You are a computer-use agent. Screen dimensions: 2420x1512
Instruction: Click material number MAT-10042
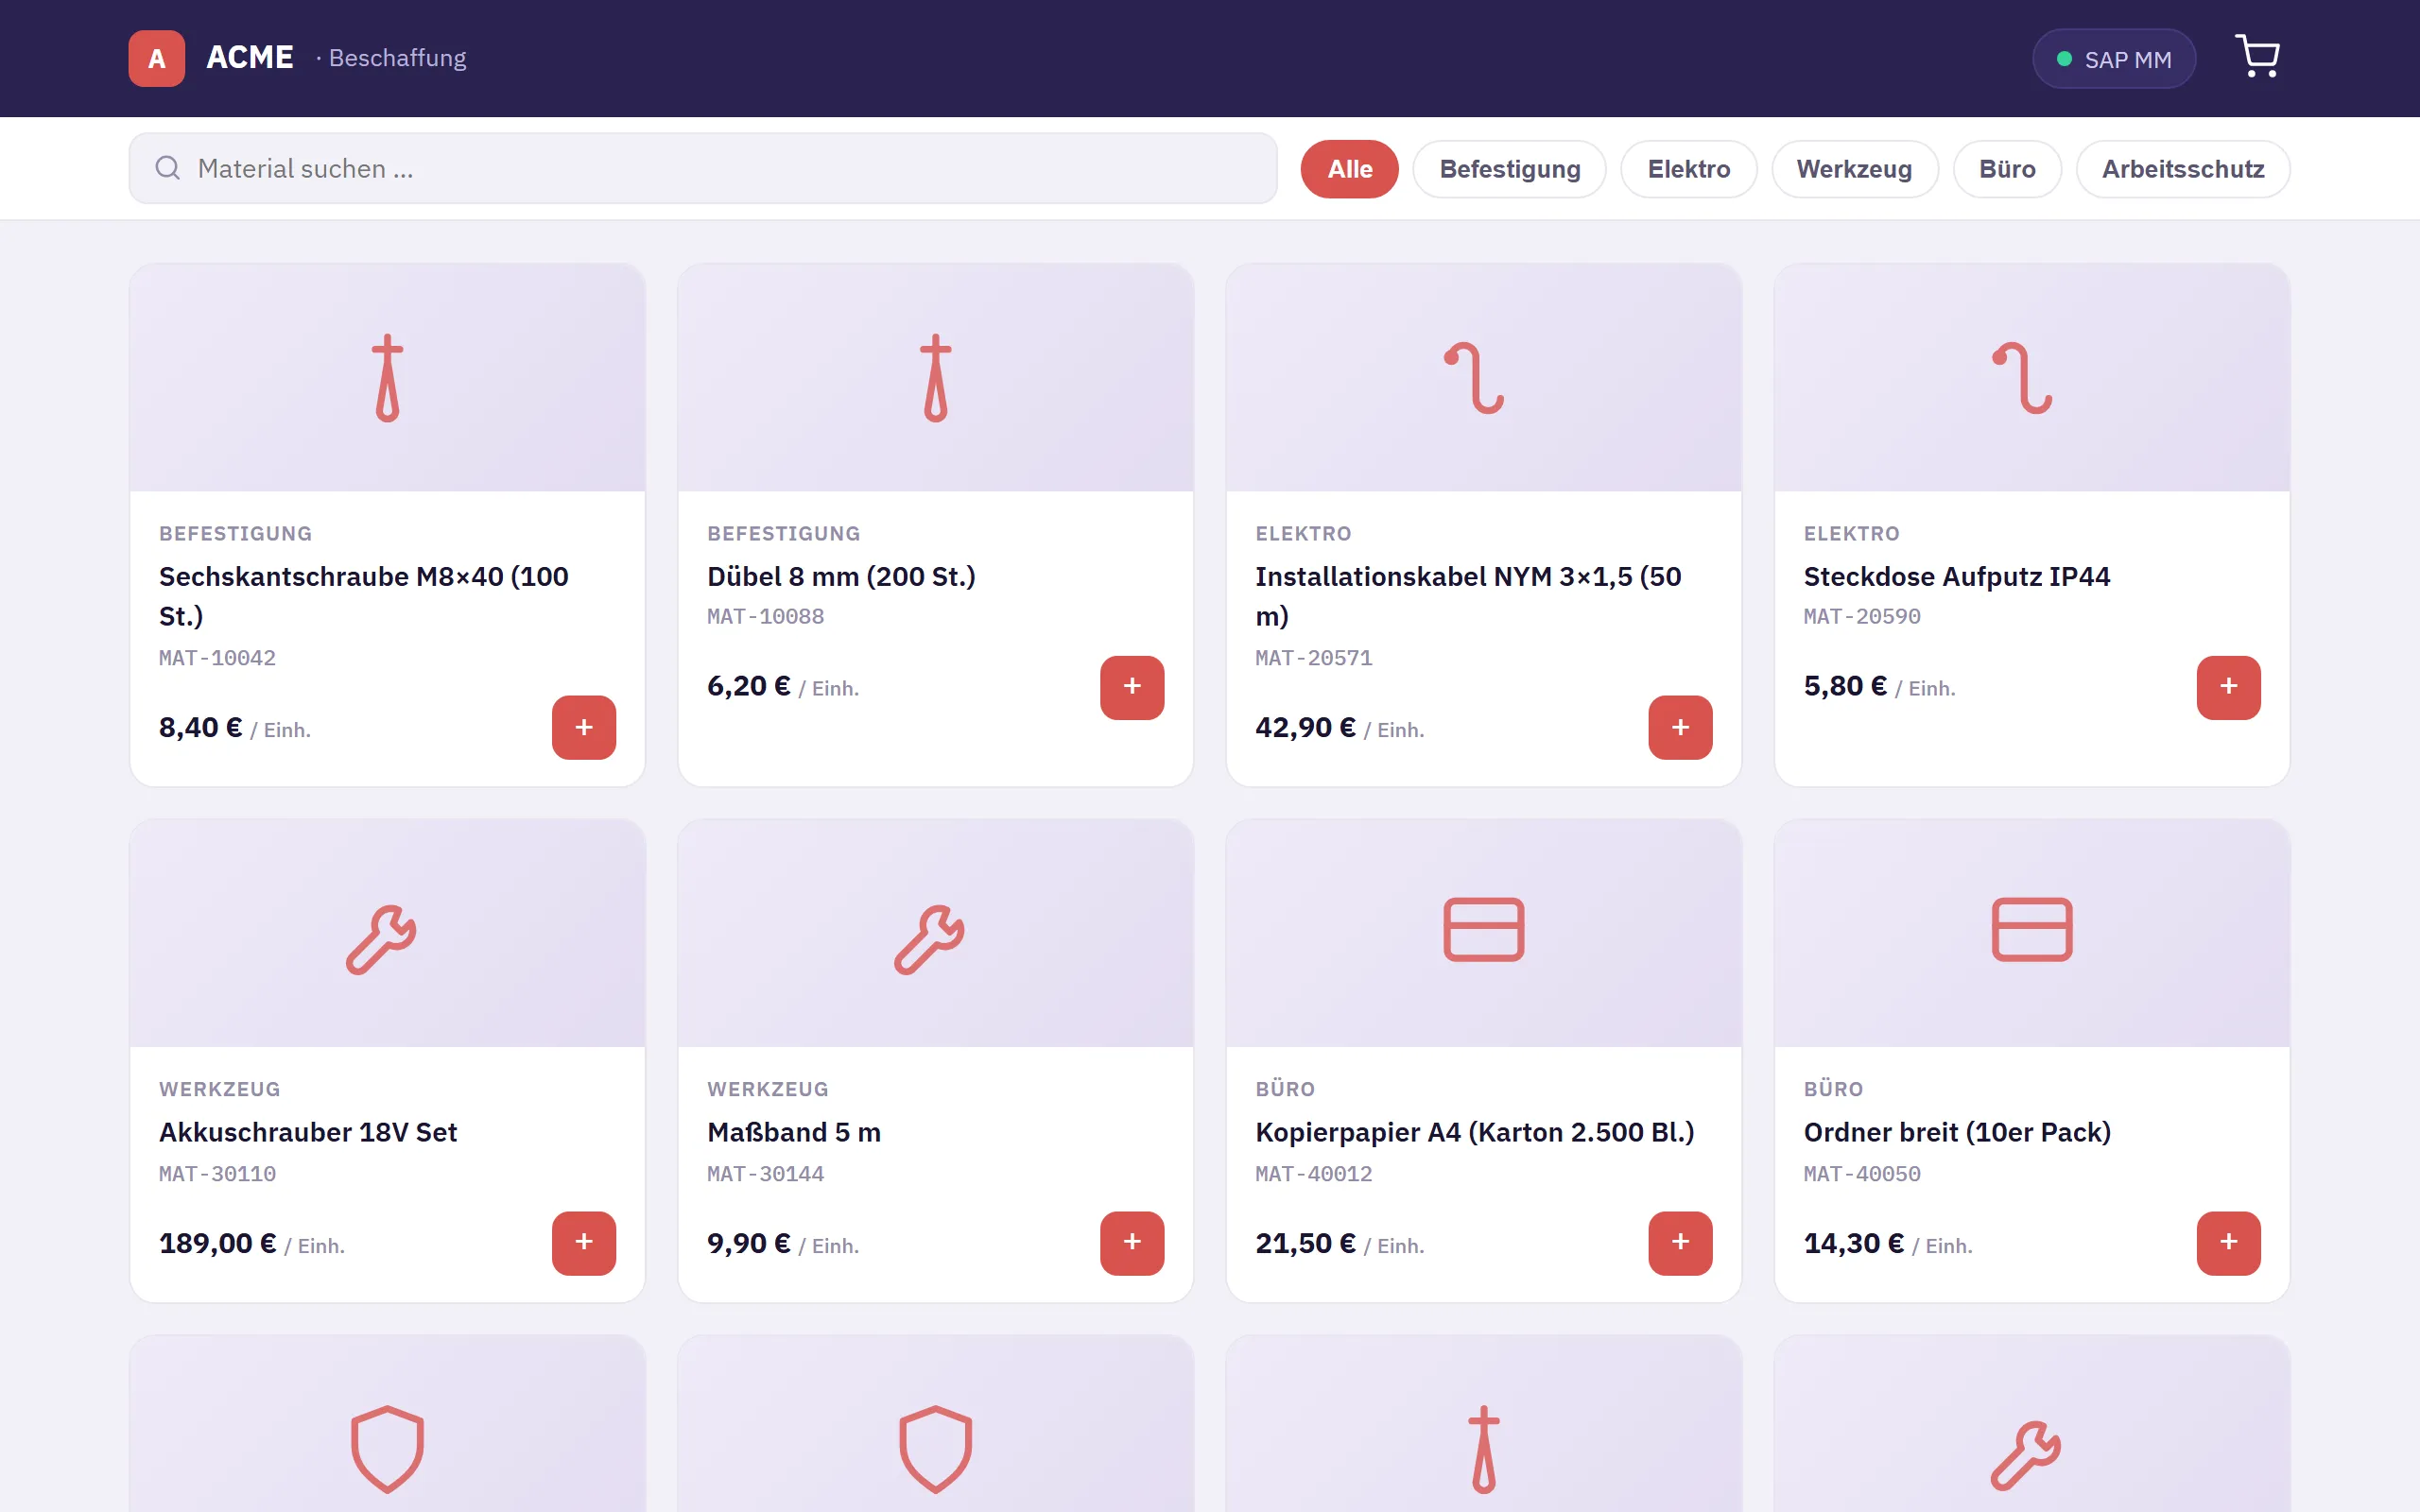(217, 658)
